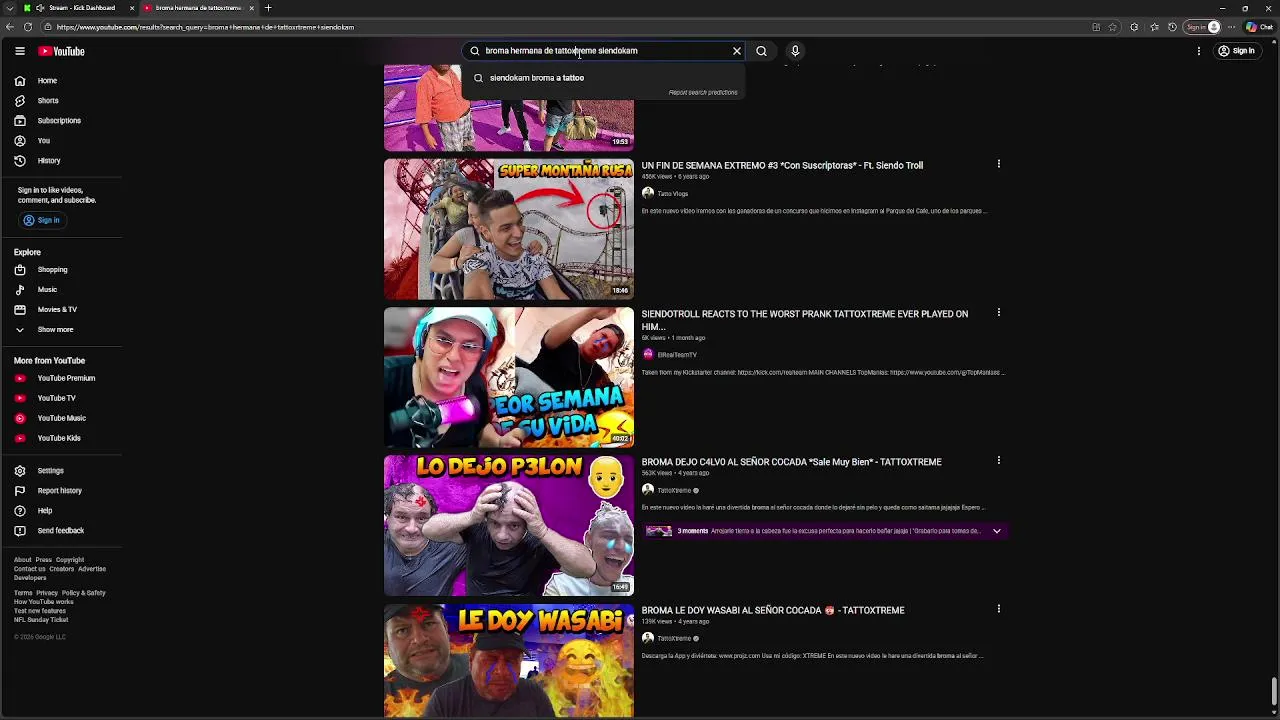
Task: Open Copilot Chat in the browser
Action: click(x=1258, y=27)
